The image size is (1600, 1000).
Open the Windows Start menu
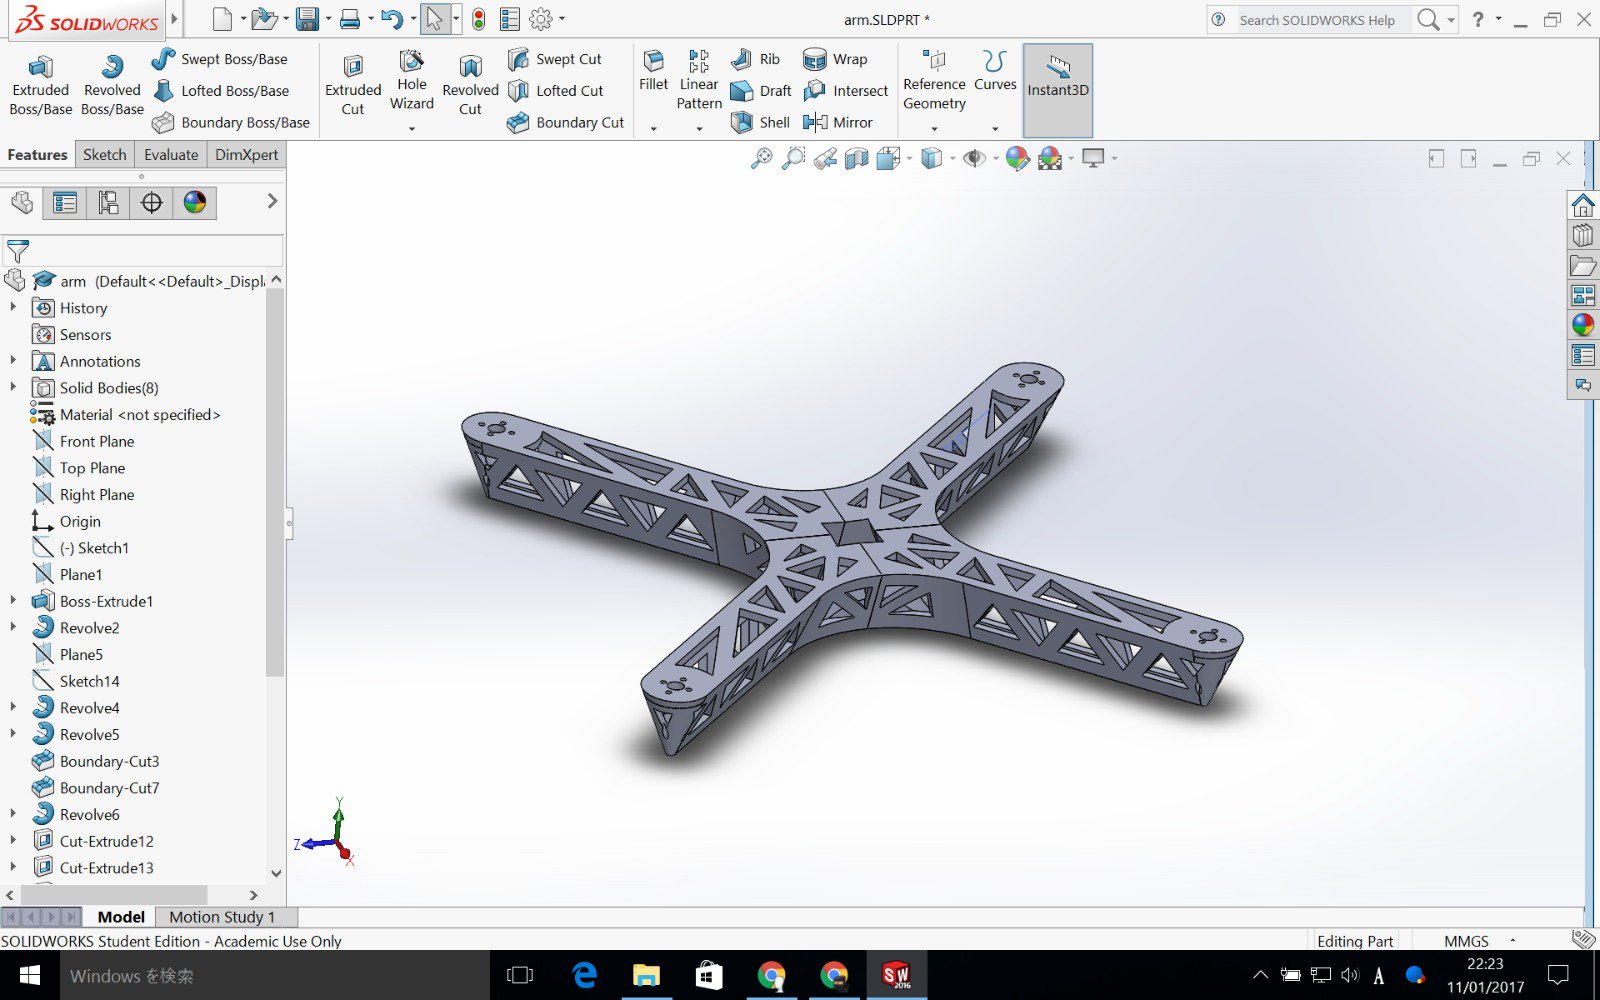[29, 975]
